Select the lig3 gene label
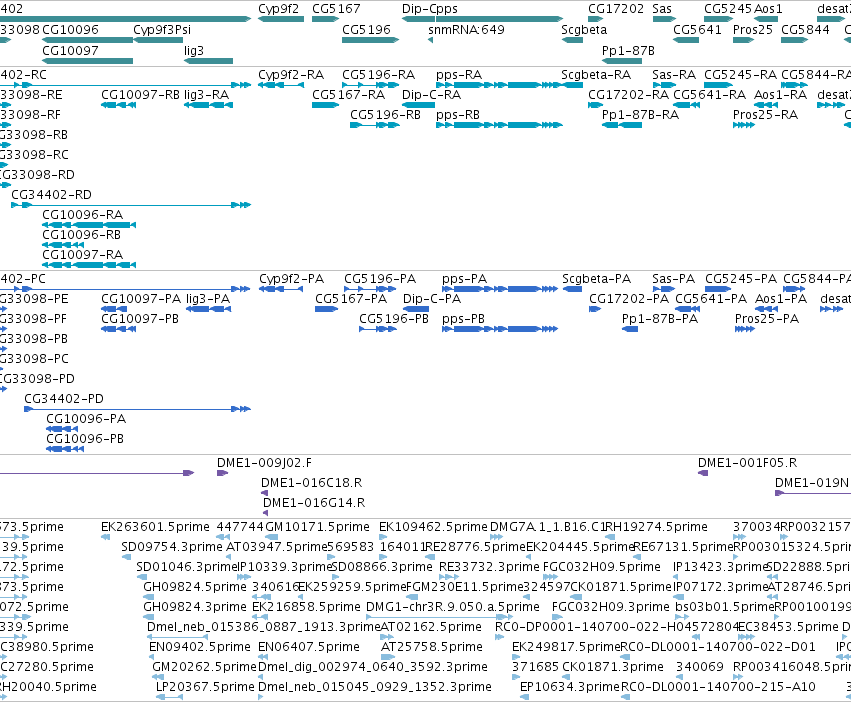 pos(194,51)
